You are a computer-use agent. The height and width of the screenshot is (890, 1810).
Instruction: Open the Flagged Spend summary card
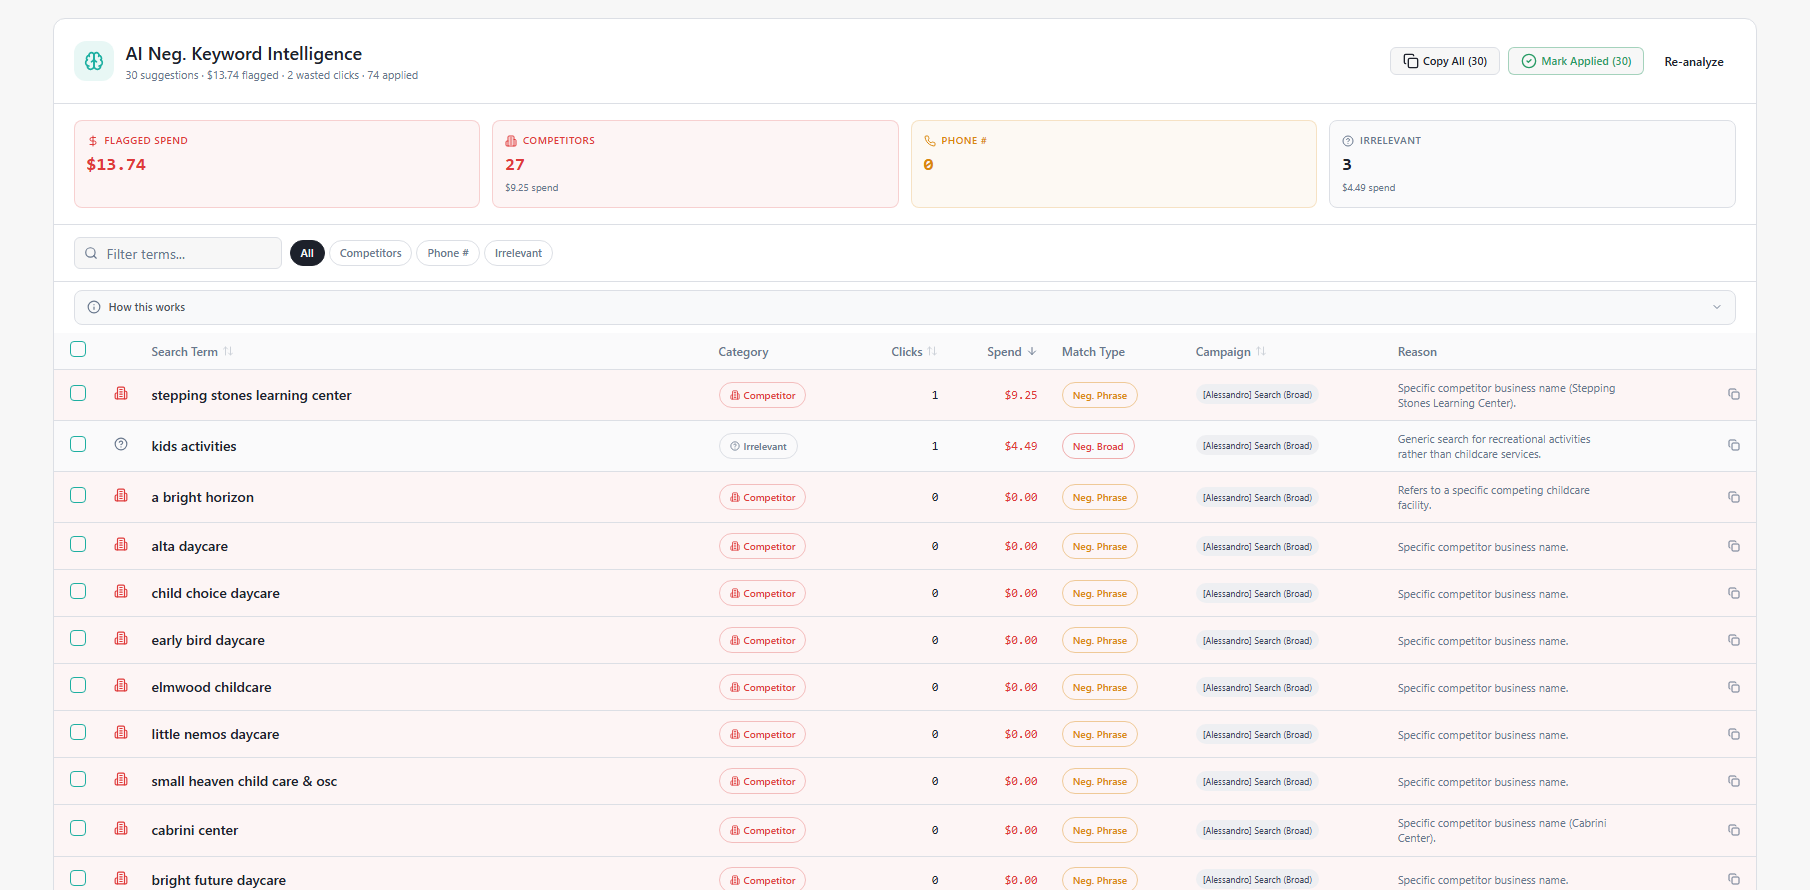[277, 164]
